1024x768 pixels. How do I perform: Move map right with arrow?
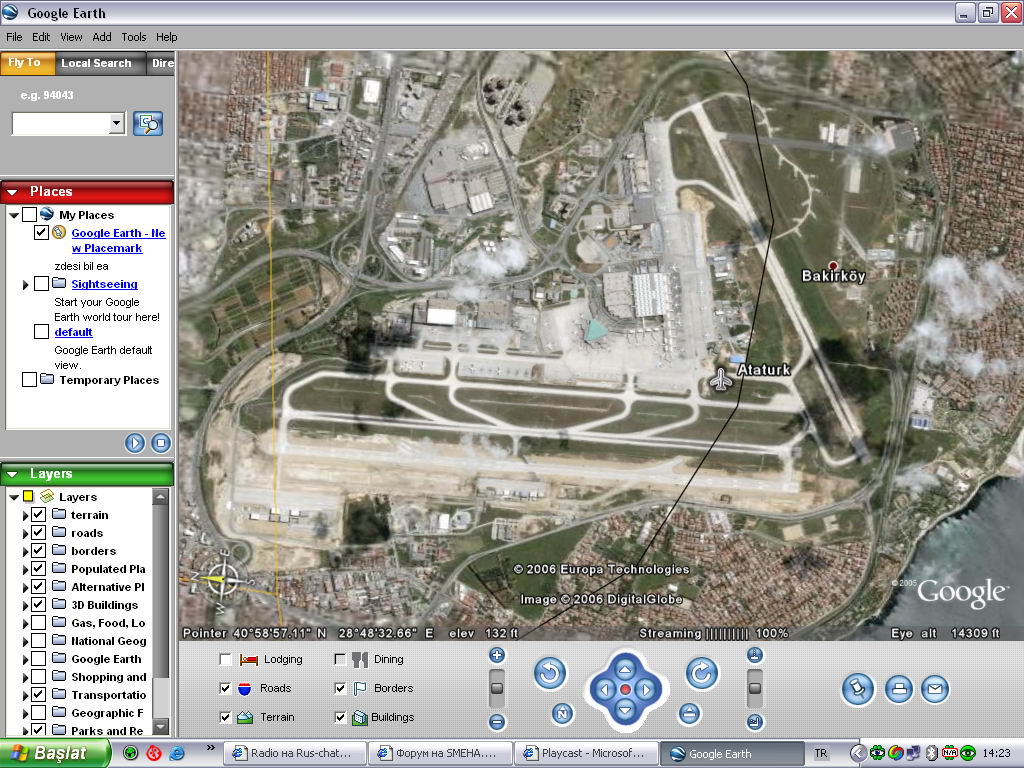tap(646, 690)
